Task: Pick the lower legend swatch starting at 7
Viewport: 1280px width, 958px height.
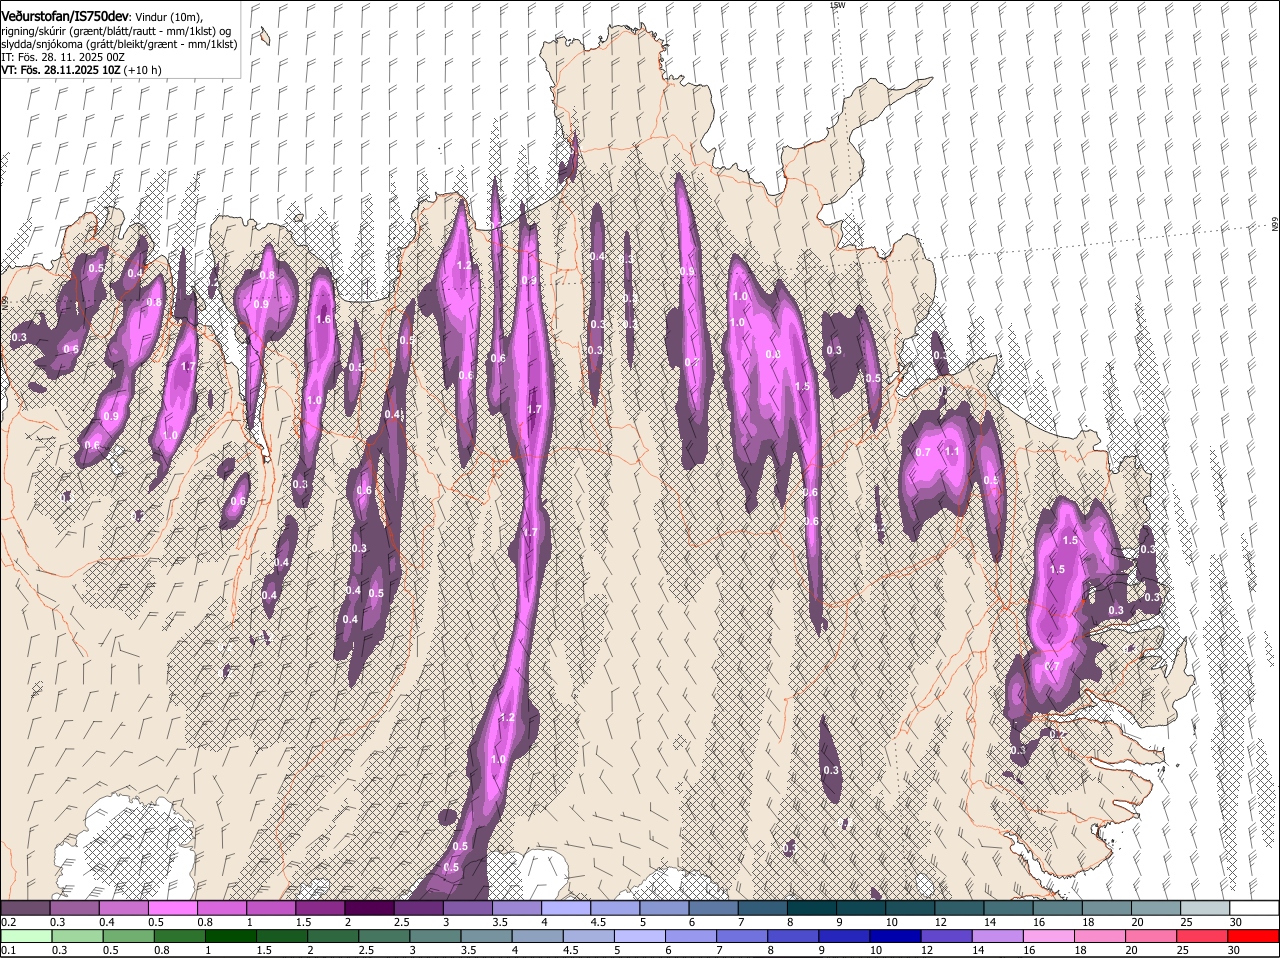Action: (x=744, y=936)
